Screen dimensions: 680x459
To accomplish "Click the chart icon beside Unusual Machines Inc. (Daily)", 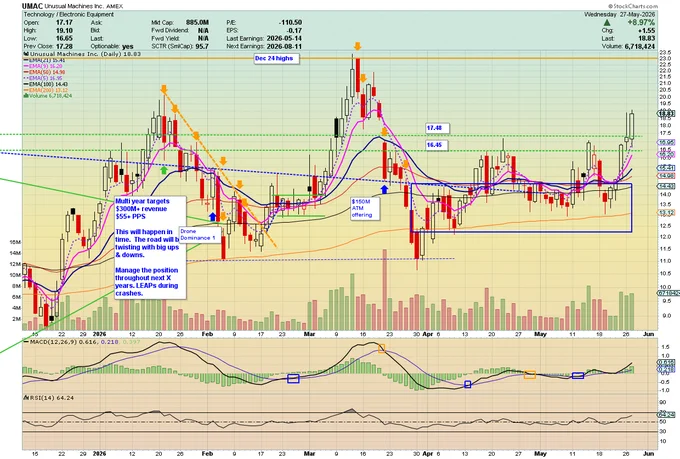I will click(x=25, y=54).
